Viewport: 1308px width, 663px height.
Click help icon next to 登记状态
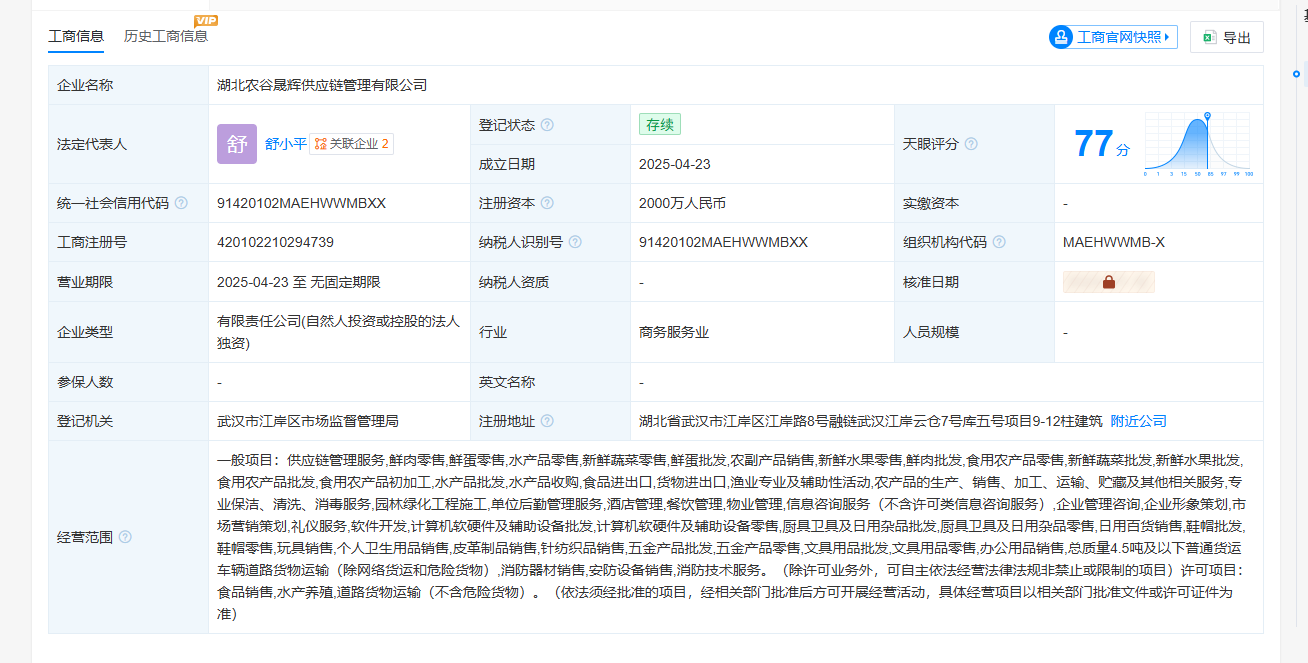coord(547,125)
